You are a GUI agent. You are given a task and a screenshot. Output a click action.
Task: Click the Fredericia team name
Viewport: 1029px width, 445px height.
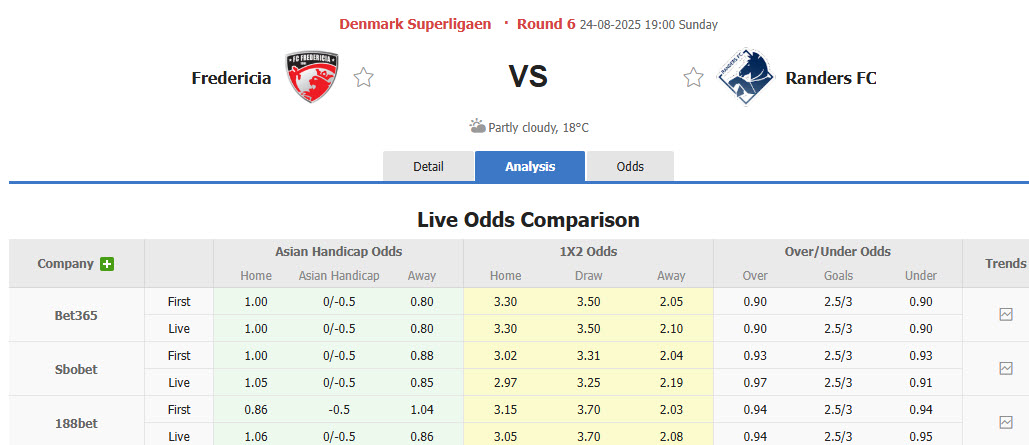coord(231,78)
